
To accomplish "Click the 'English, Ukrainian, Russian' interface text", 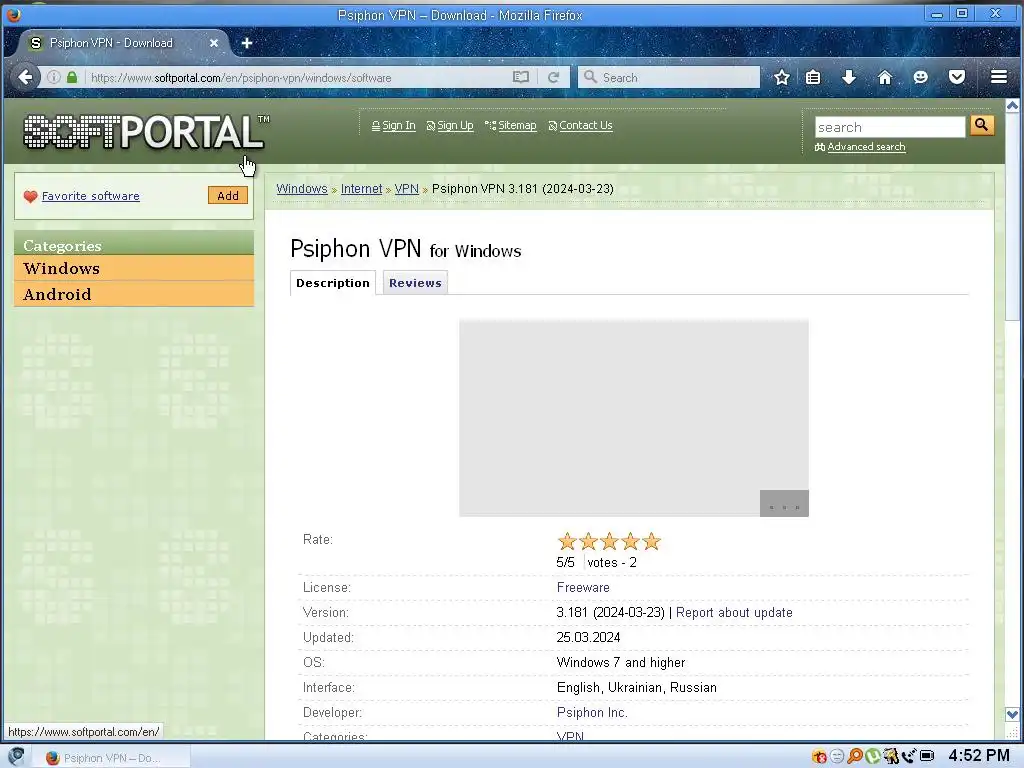I will click(637, 688).
